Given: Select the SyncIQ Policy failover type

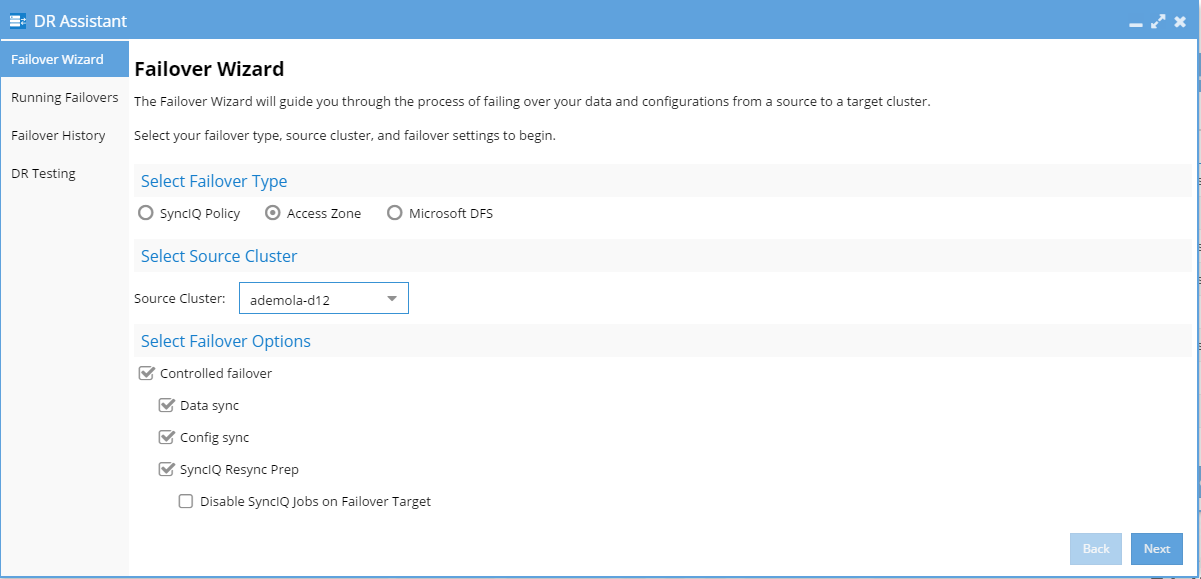Looking at the screenshot, I should pyautogui.click(x=146, y=213).
